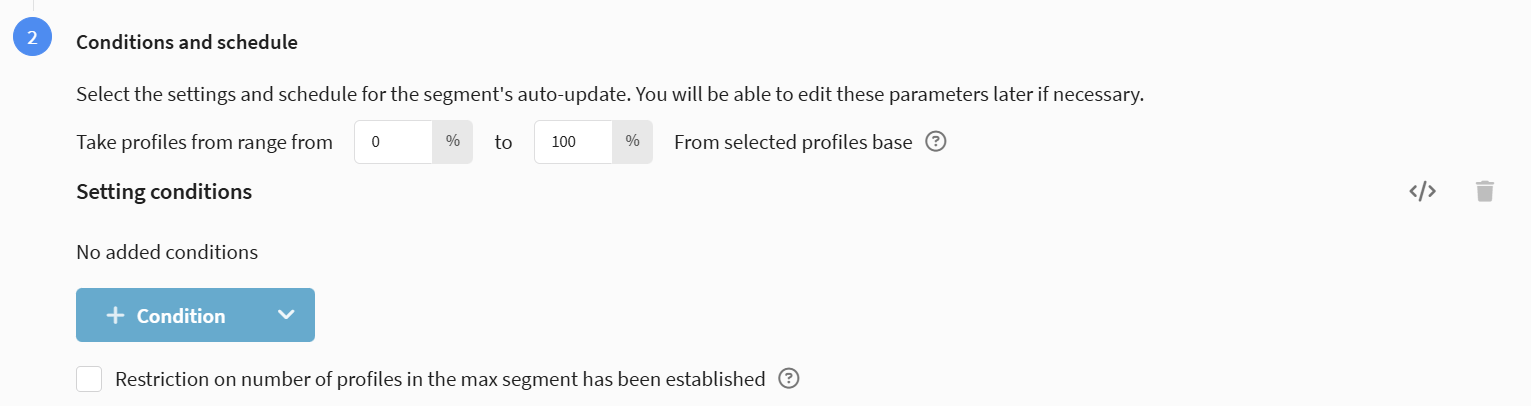This screenshot has width=1531, height=406.
Task: Delete conditions with the trash icon
Action: (x=1485, y=191)
